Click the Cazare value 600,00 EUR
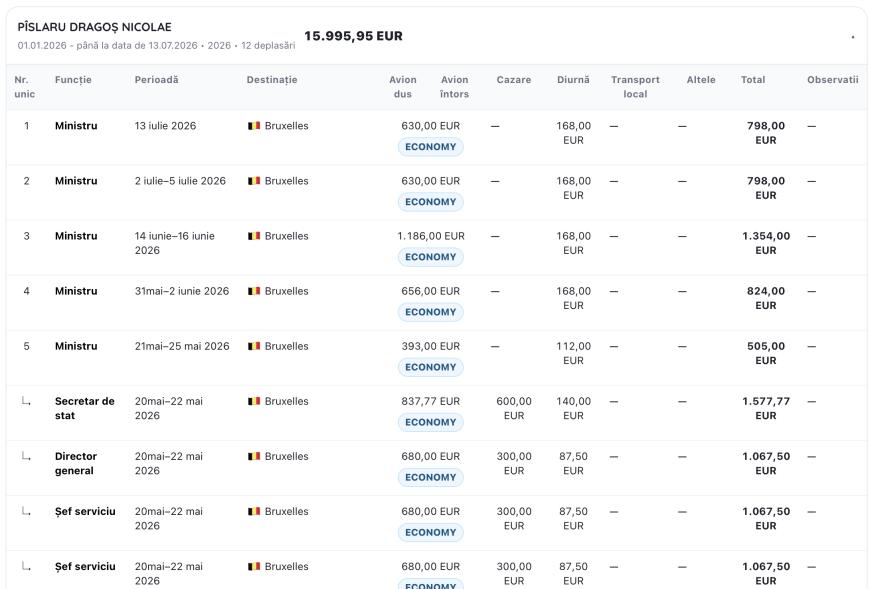 [x=514, y=408]
